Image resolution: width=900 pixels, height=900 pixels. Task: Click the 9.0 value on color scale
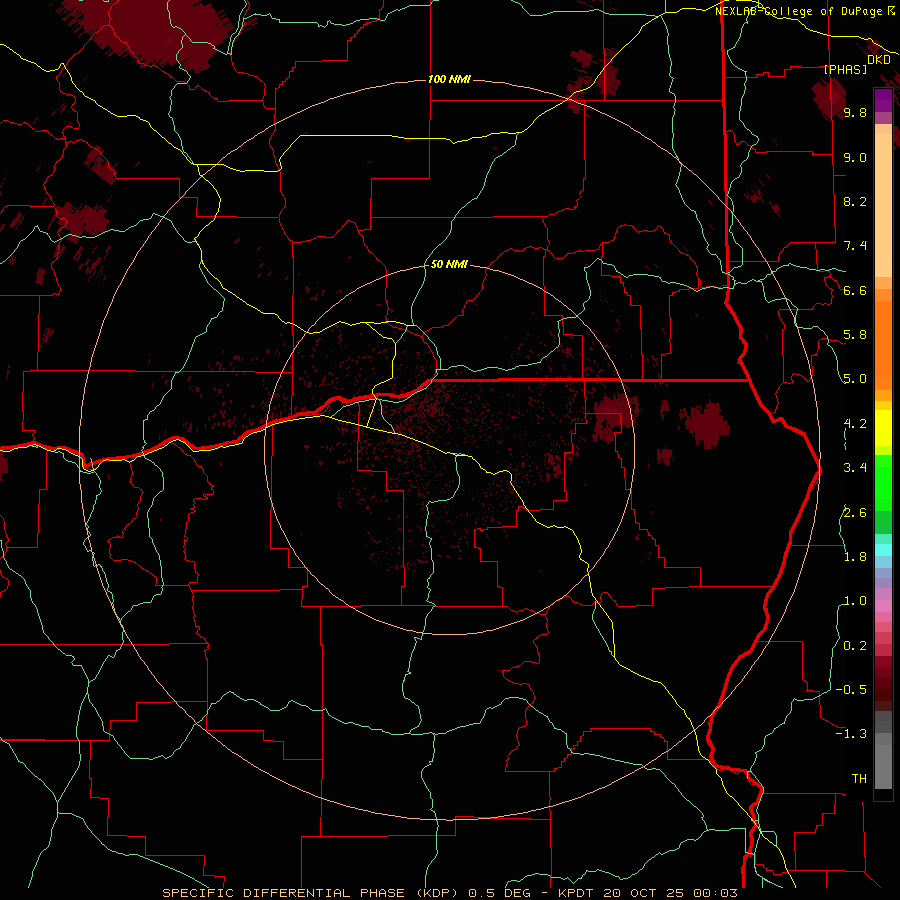click(855, 157)
